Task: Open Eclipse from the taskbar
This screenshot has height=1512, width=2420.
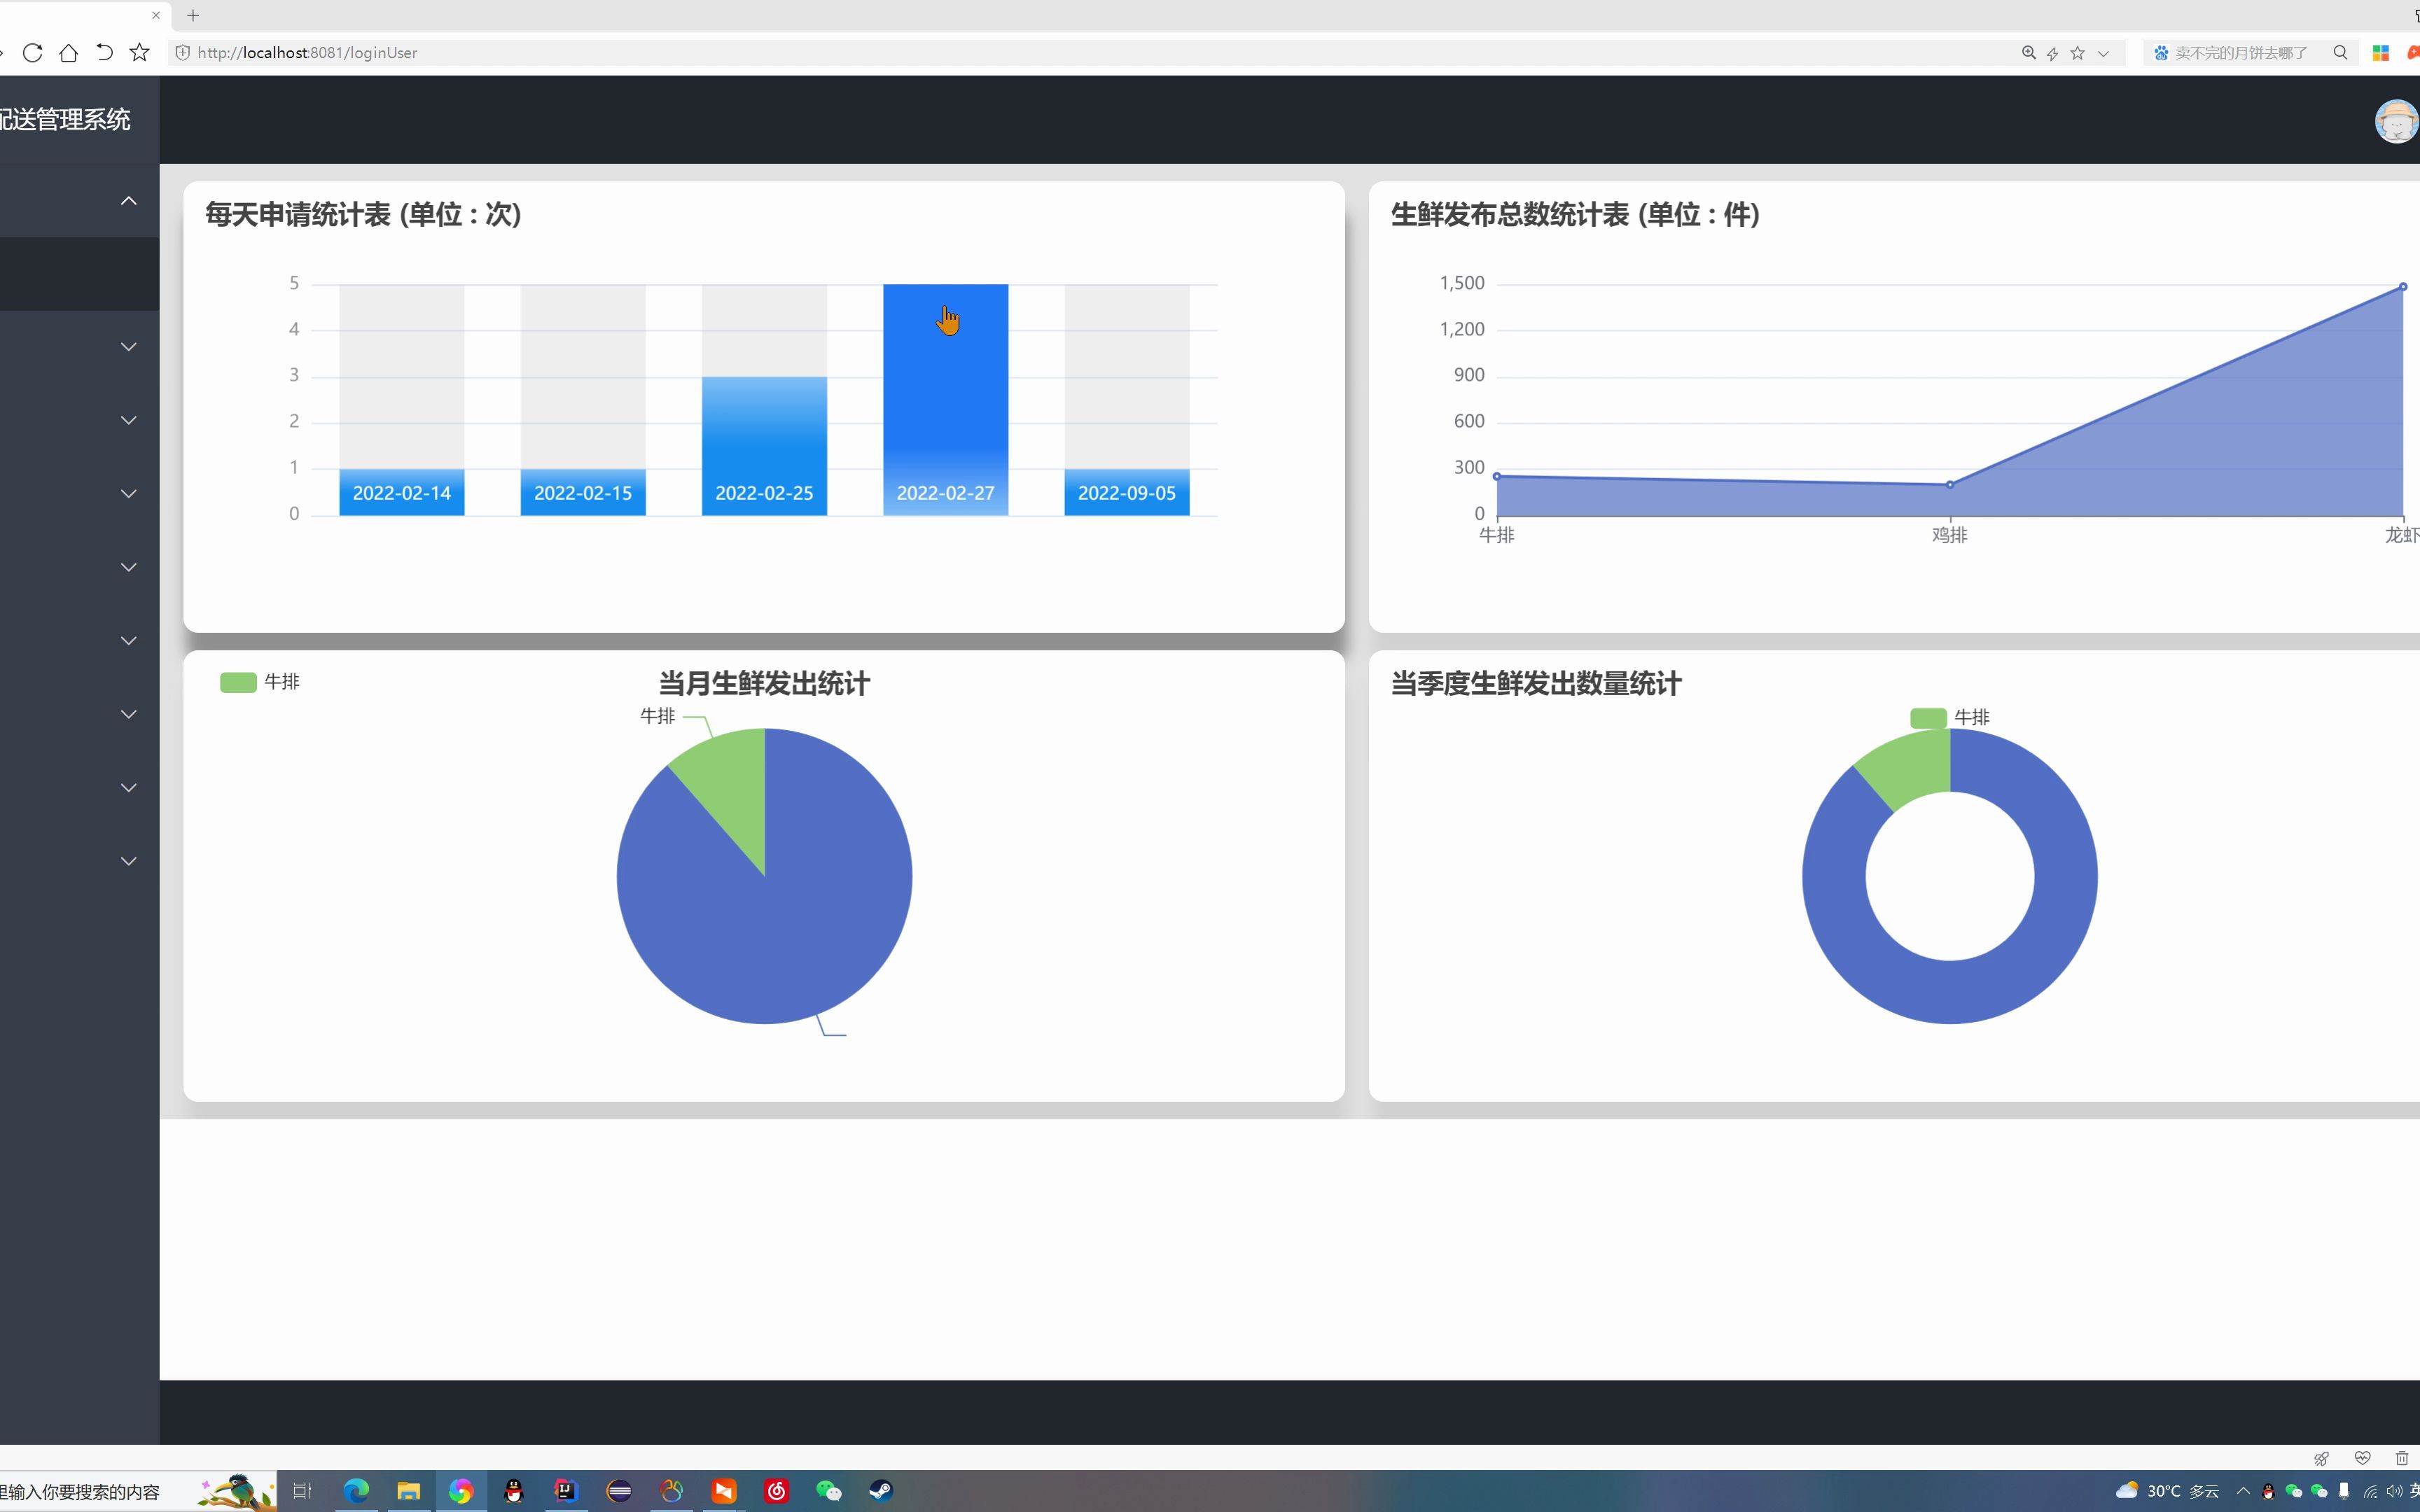Action: (x=619, y=1491)
